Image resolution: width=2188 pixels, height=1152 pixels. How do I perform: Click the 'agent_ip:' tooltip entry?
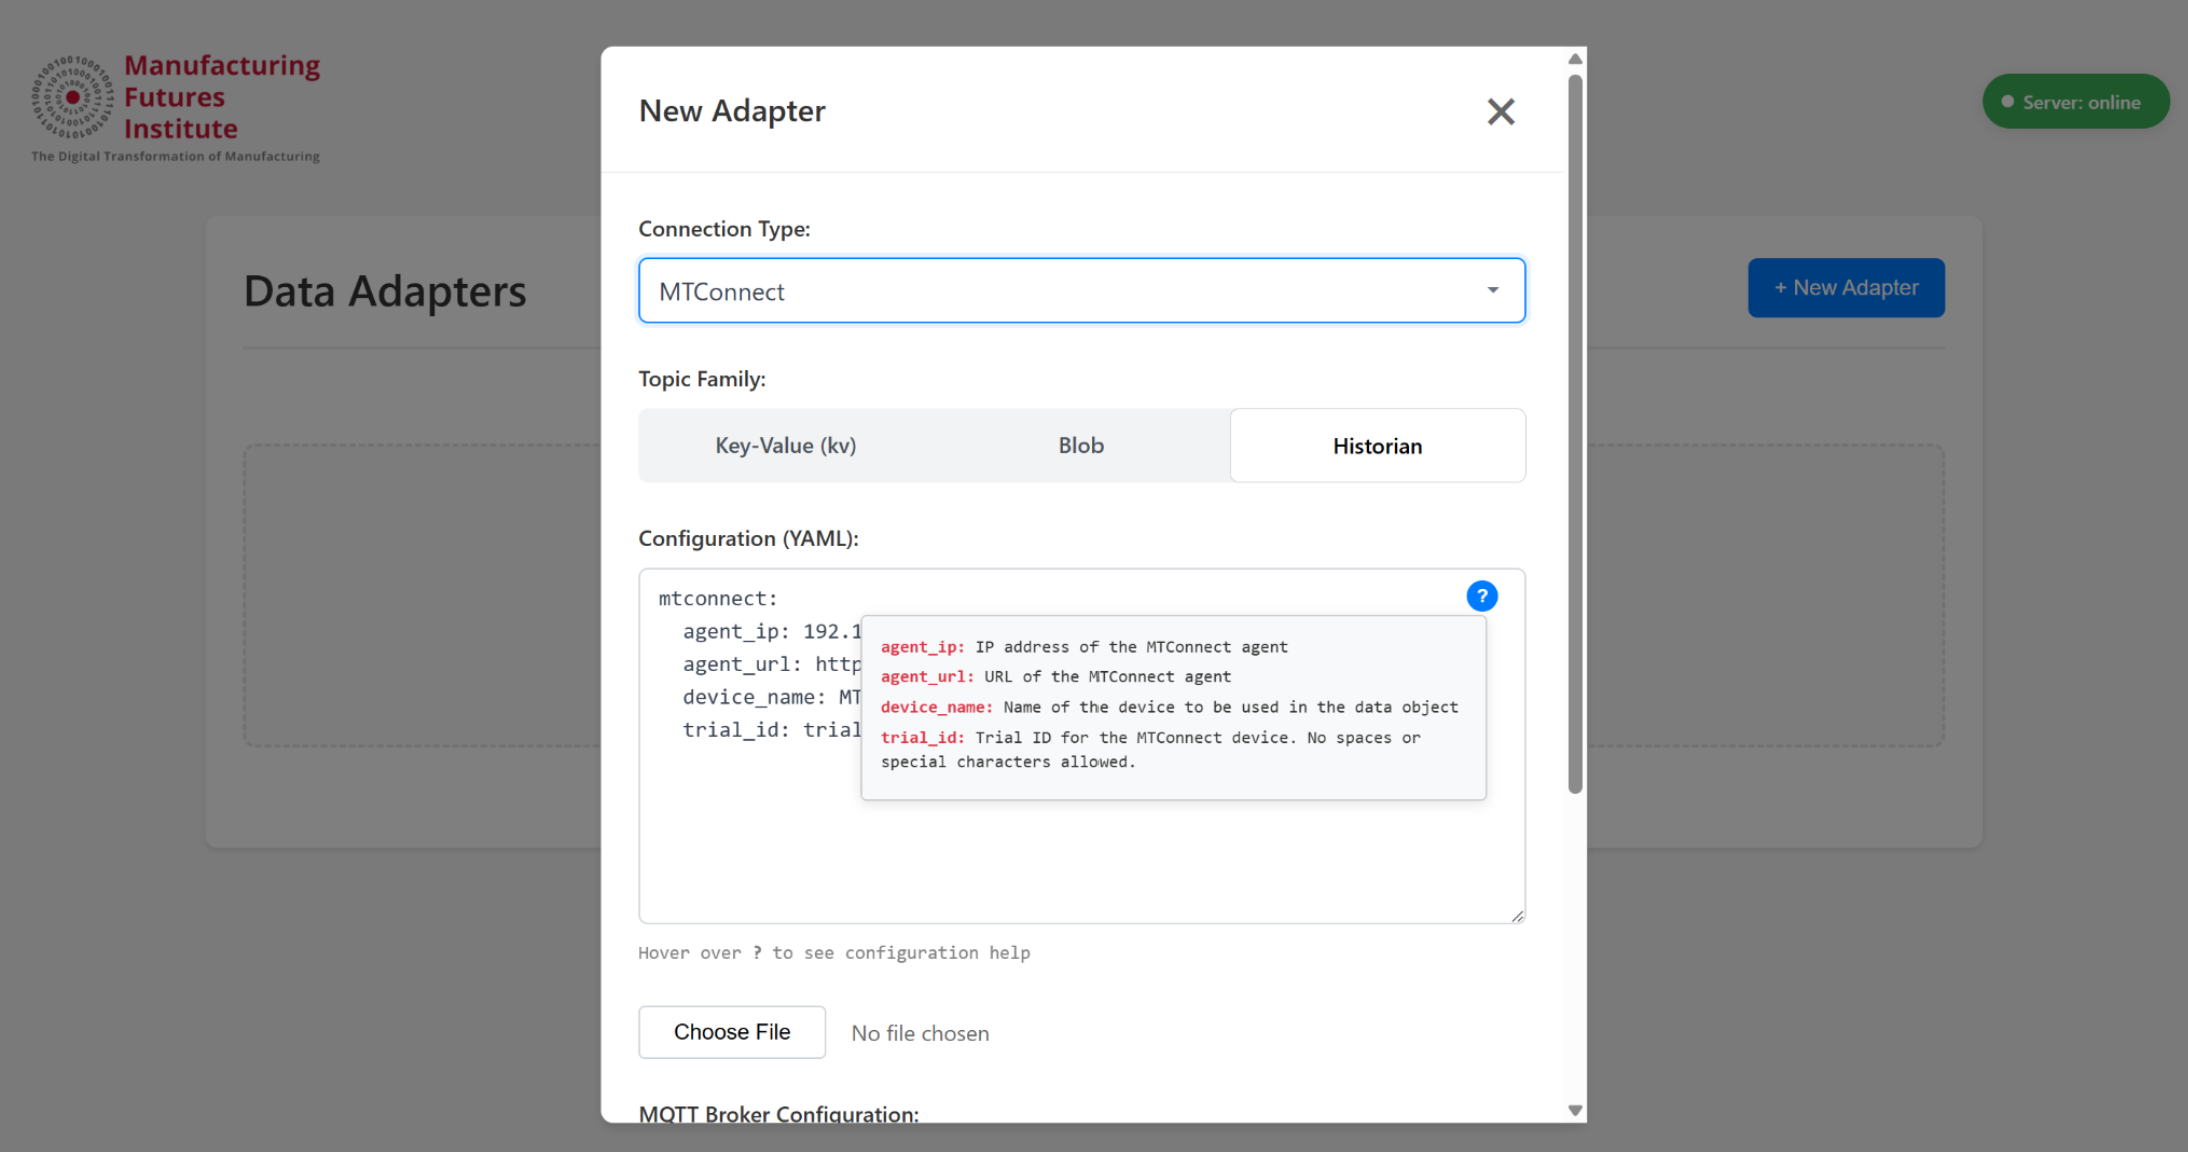1084,647
